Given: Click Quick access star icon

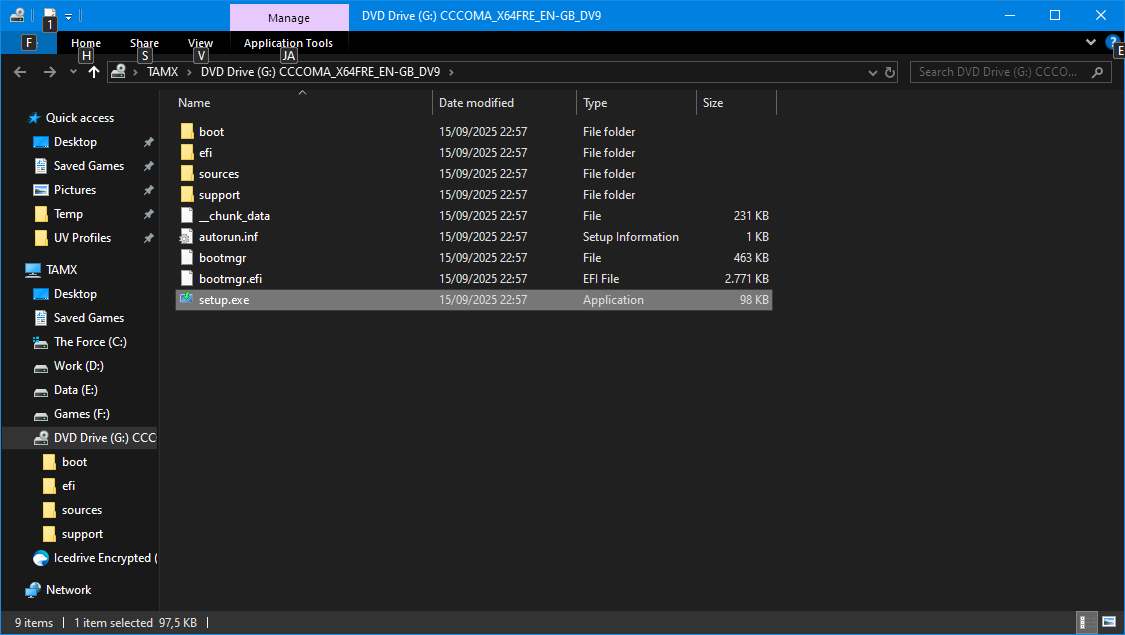Looking at the screenshot, I should 34,118.
